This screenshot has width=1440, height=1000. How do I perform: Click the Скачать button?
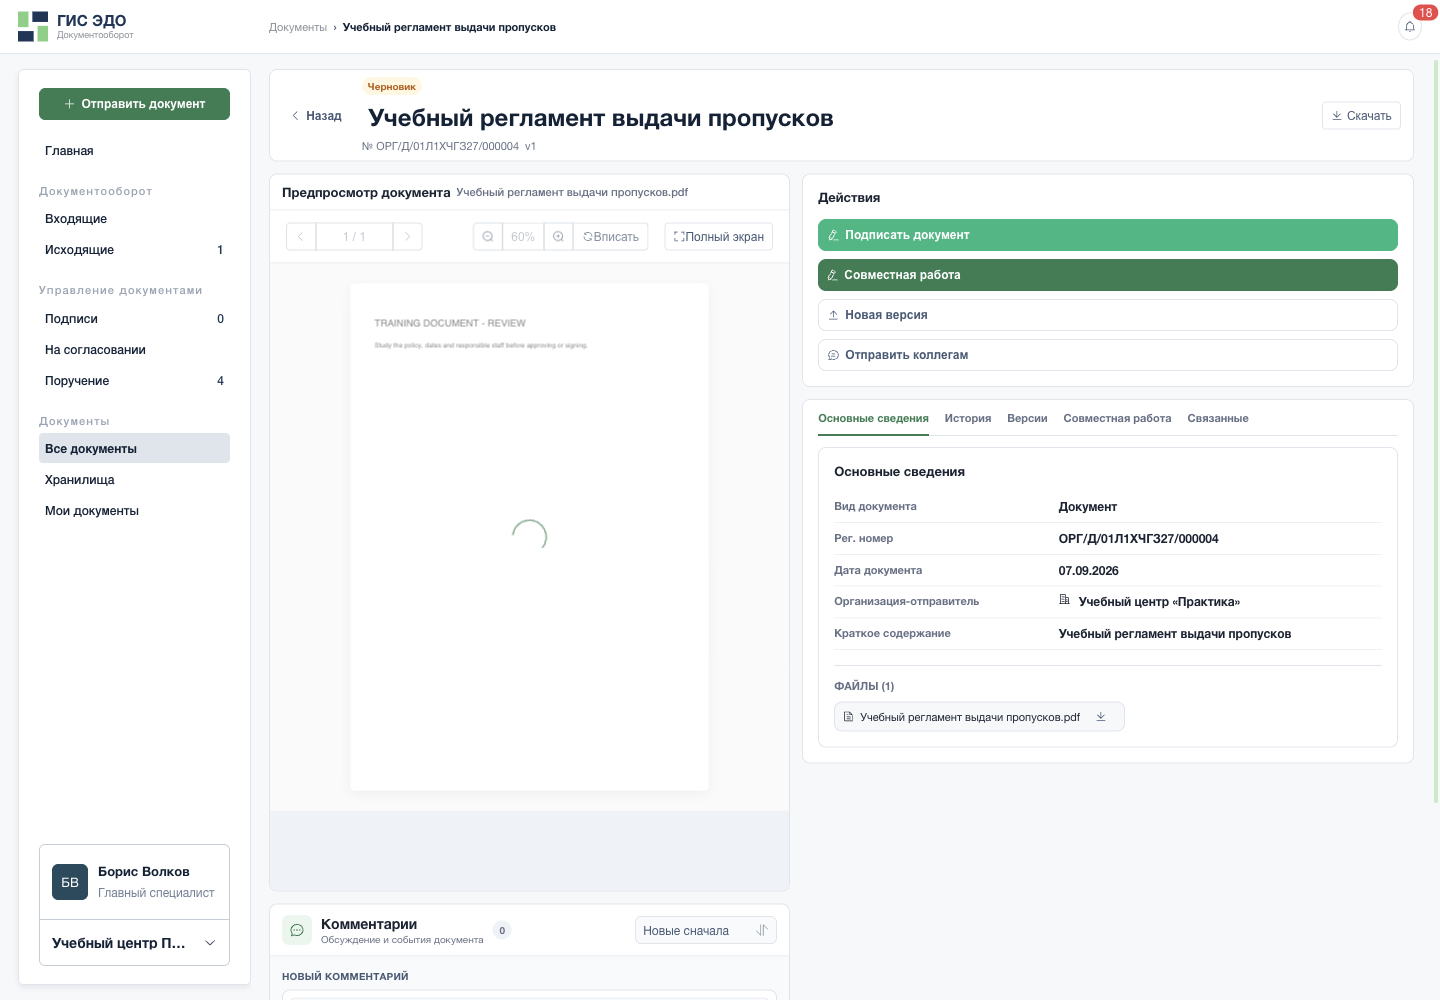(1361, 116)
